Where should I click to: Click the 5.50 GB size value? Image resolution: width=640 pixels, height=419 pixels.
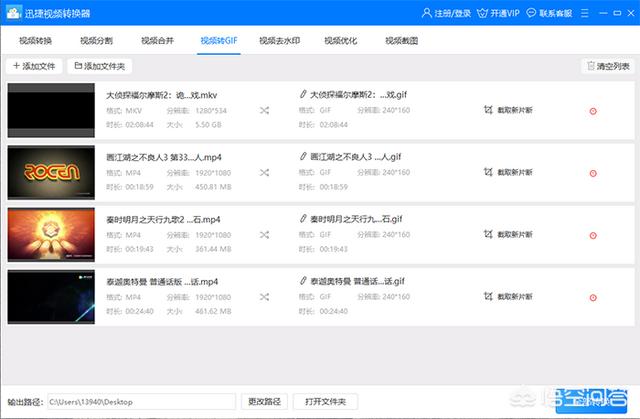click(x=208, y=125)
